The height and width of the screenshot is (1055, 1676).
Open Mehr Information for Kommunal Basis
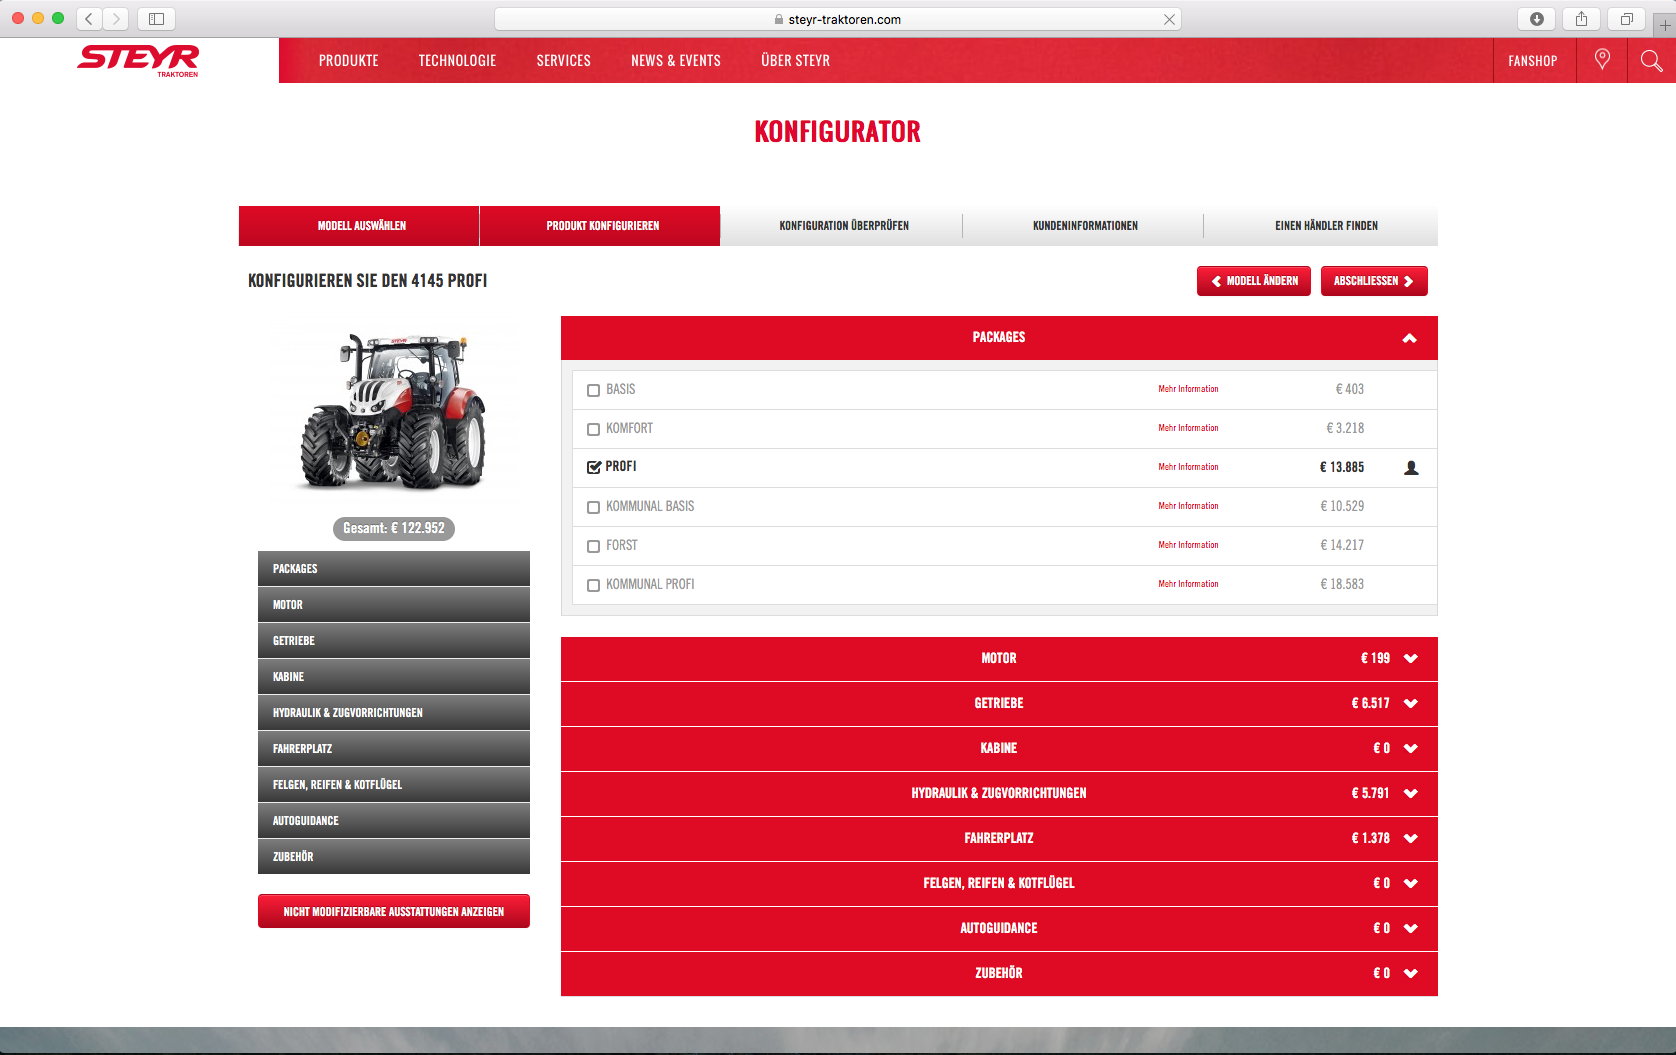click(x=1188, y=506)
